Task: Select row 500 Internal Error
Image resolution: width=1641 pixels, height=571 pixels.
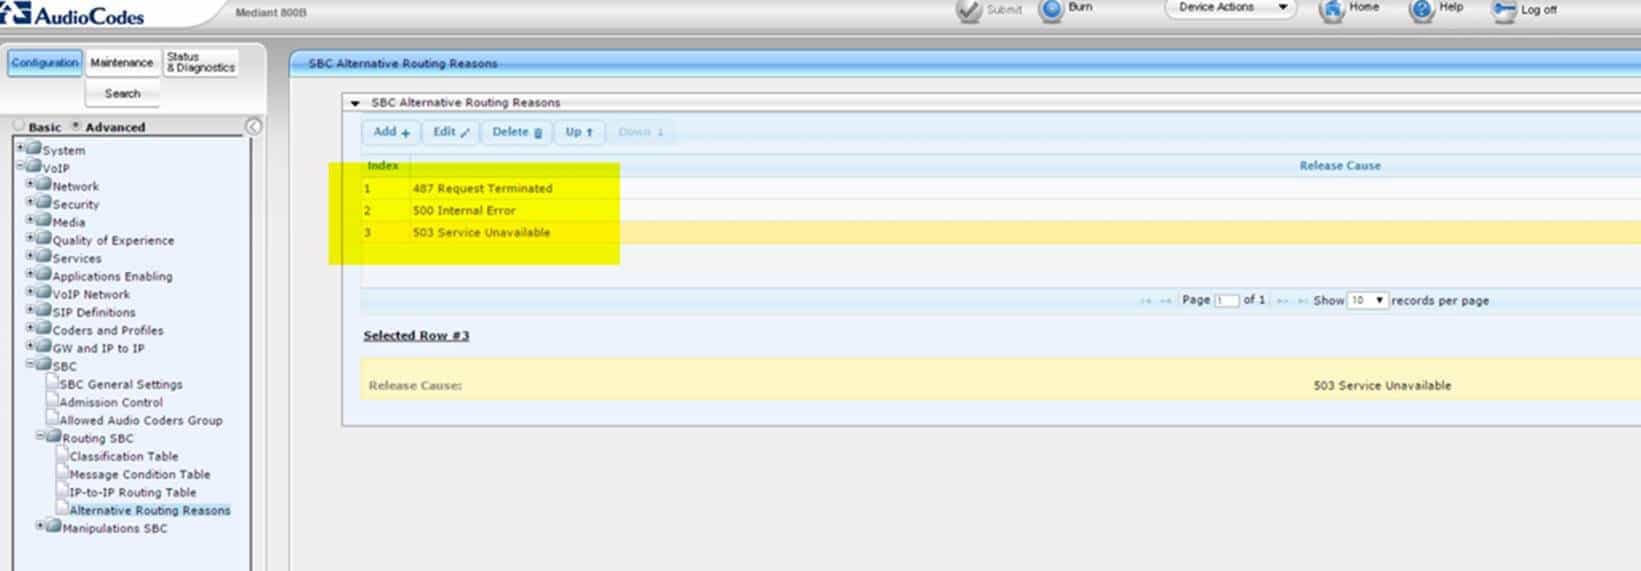Action: (1000, 210)
